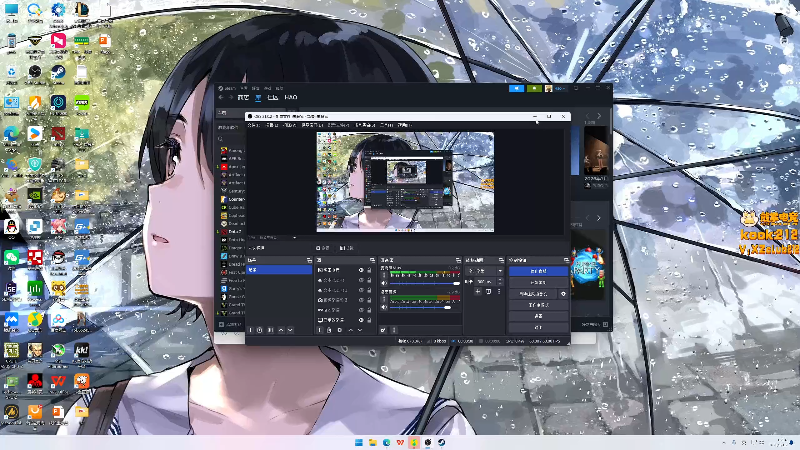Open advanced audio properties gear below mixer

(383, 330)
